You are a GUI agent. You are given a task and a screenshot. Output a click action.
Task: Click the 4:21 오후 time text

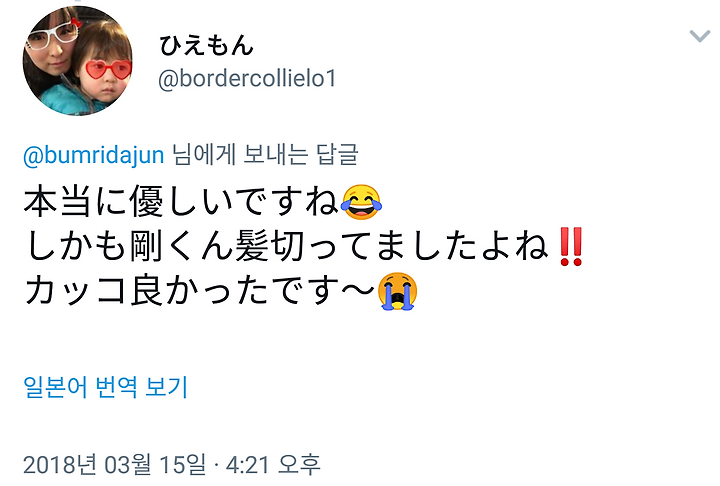click(x=273, y=464)
